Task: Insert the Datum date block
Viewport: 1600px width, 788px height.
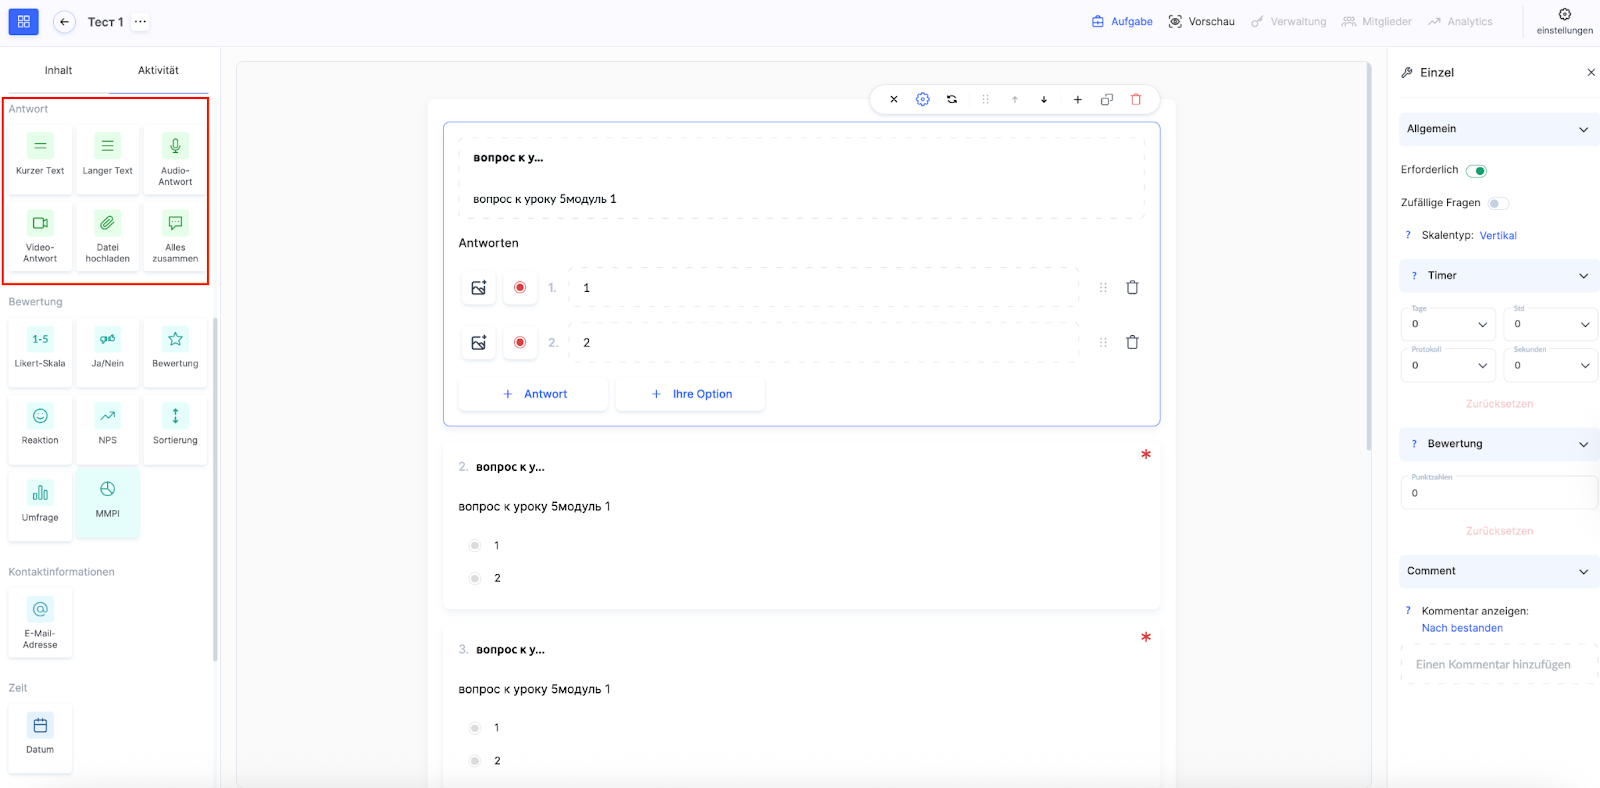Action: (x=40, y=738)
